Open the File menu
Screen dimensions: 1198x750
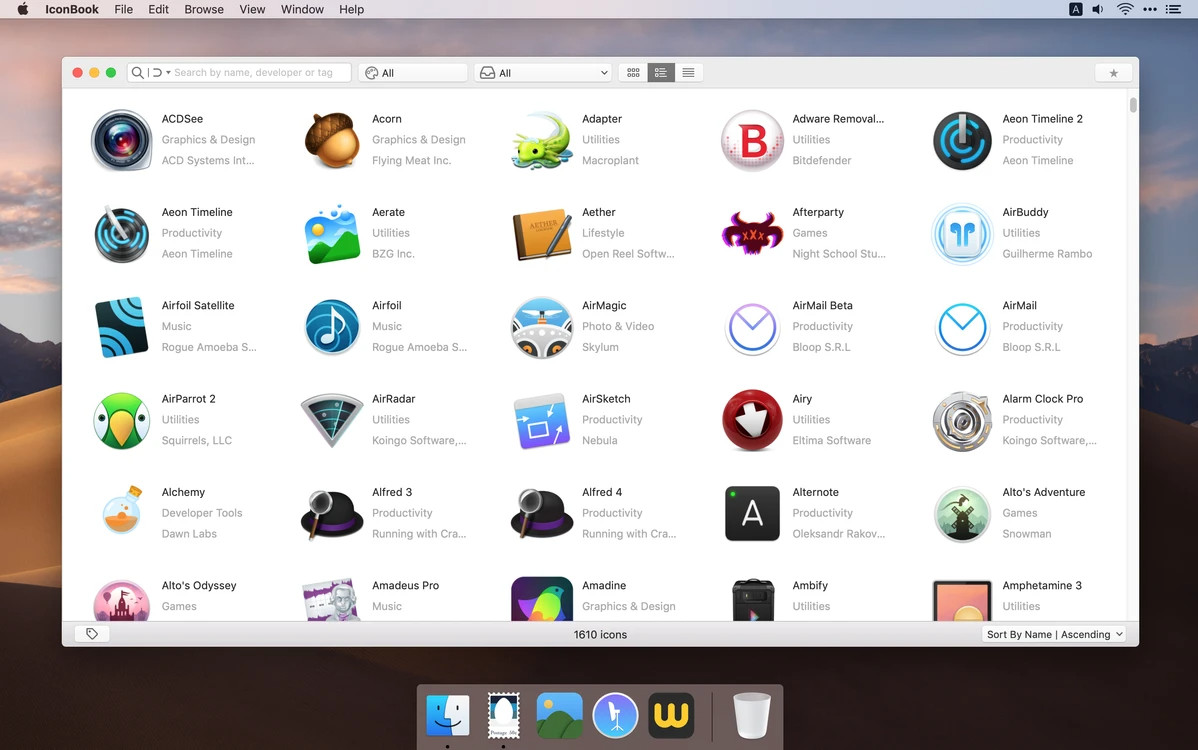point(123,9)
